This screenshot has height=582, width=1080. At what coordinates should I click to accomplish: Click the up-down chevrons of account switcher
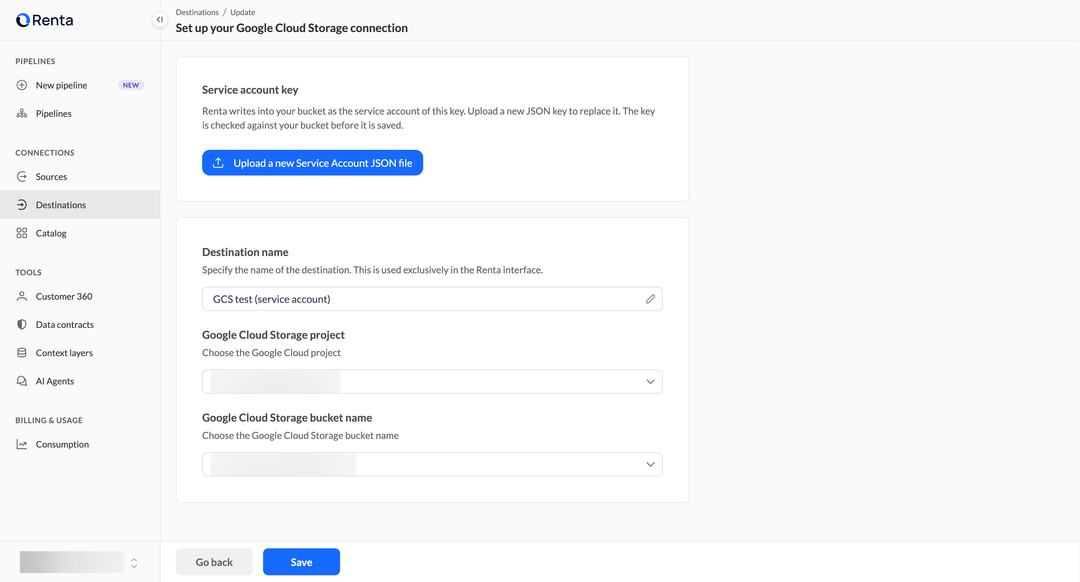pos(134,563)
